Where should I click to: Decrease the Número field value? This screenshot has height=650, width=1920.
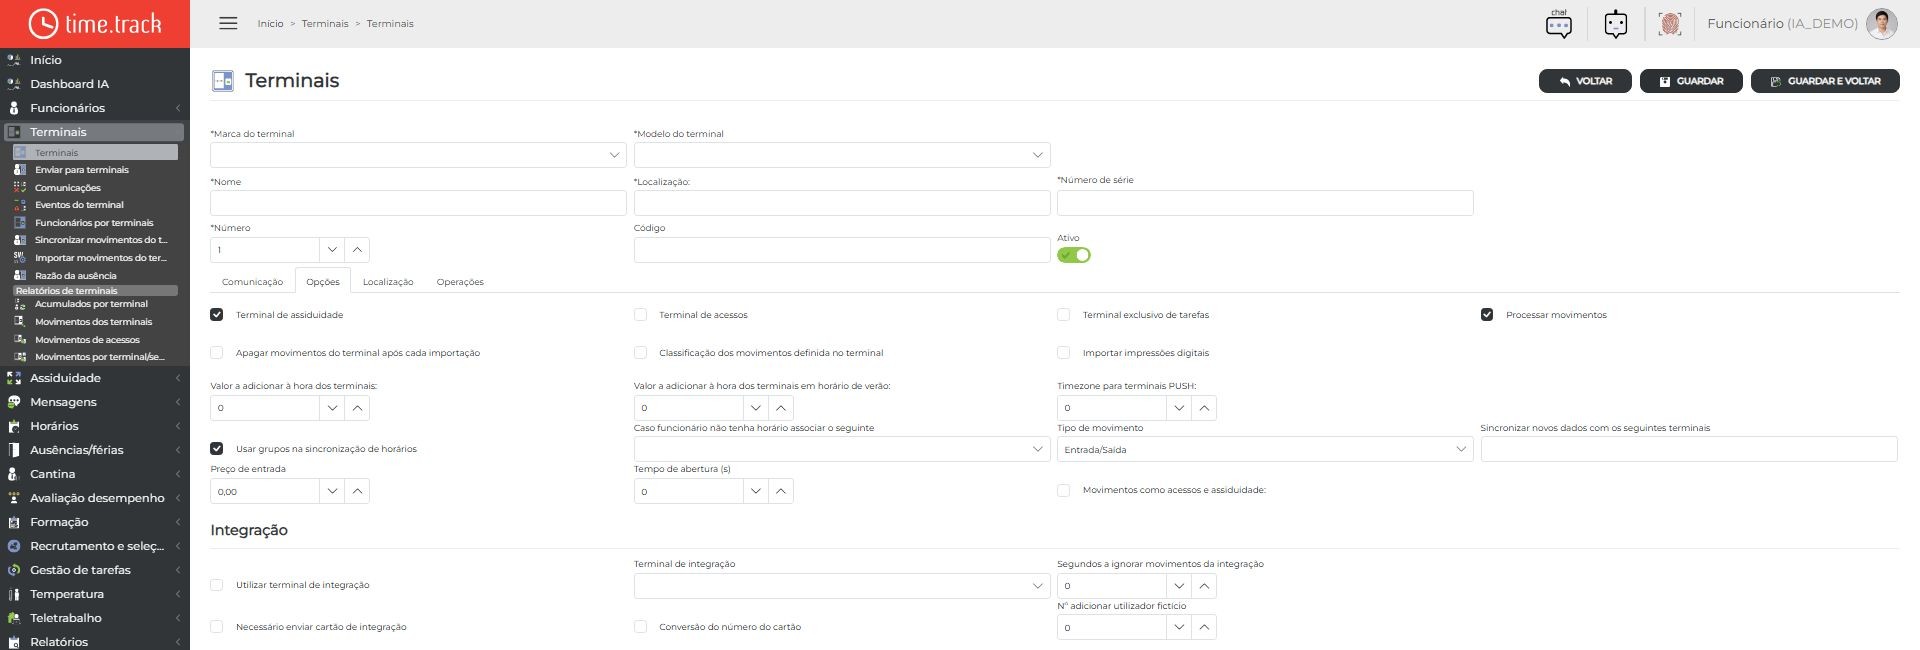coord(332,250)
